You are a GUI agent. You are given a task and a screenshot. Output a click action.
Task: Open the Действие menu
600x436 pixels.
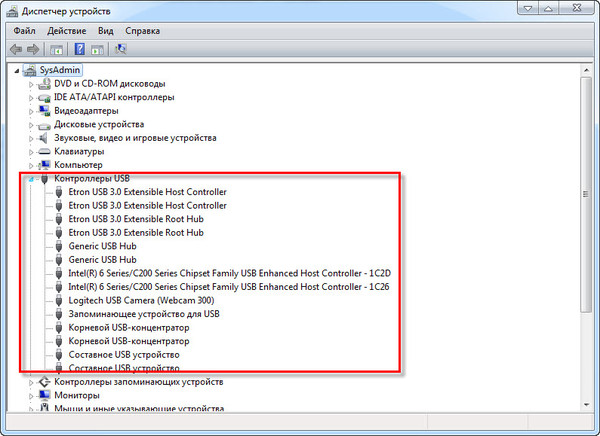[66, 30]
